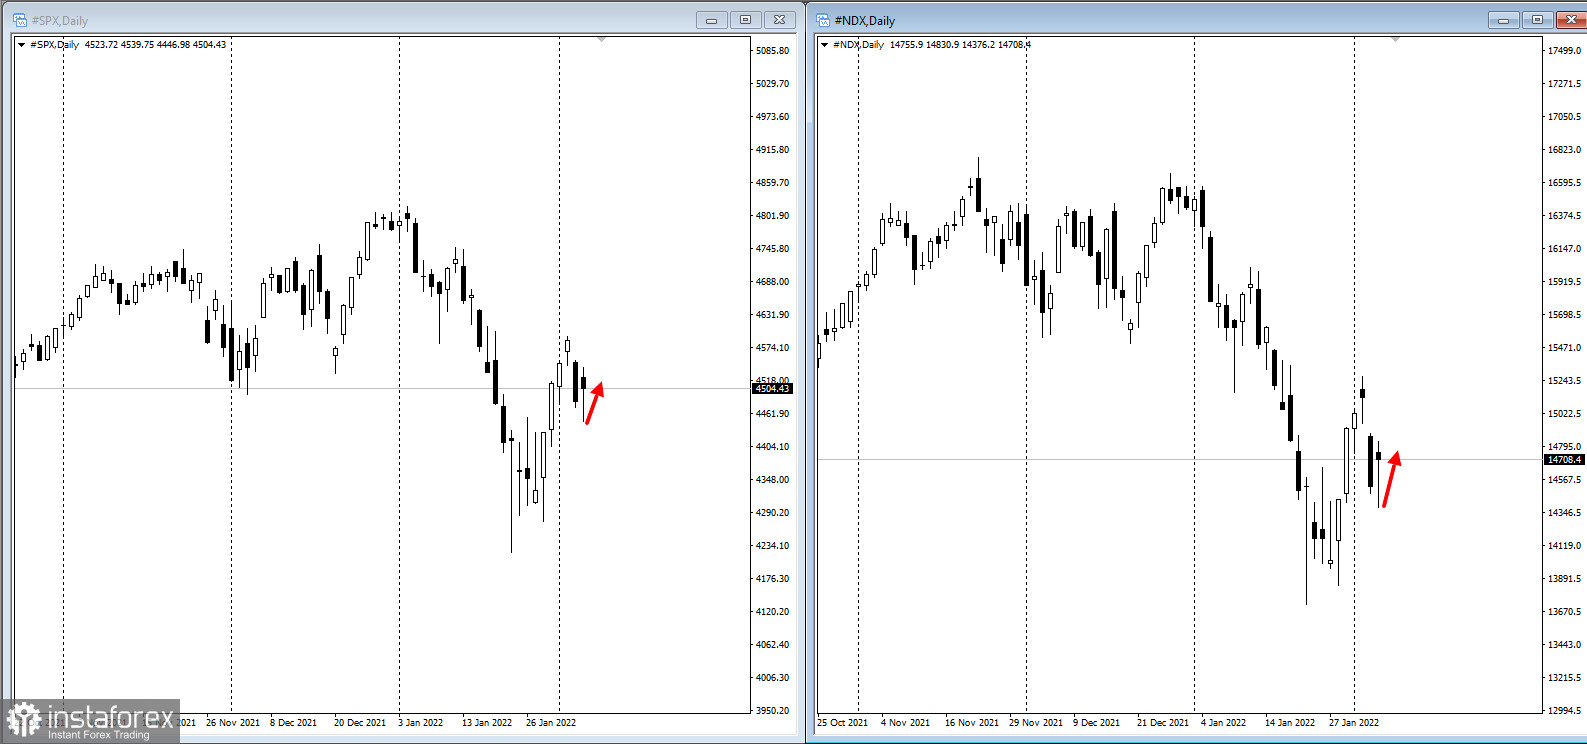Viewport: 1587px width, 744px height.
Task: Click the 8 Dec 2021 date on SPX axis
Action: 293,723
